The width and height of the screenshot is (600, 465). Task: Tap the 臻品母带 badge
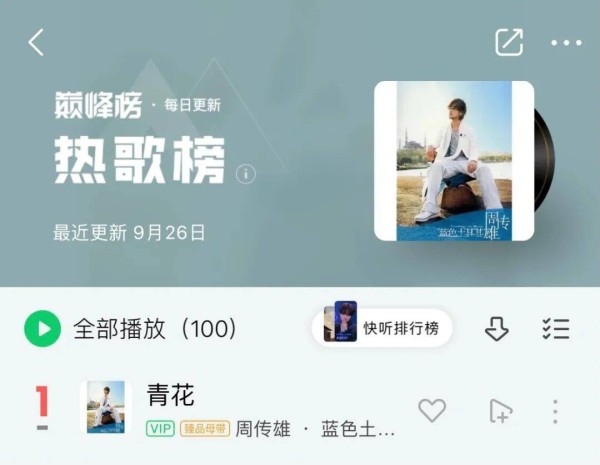click(x=205, y=429)
